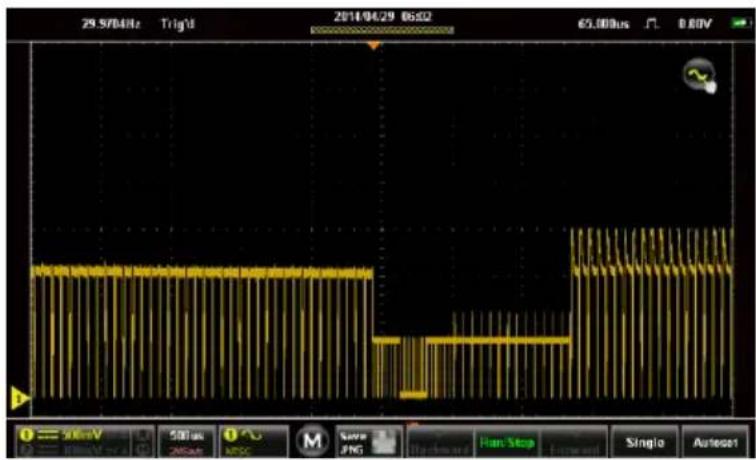Open the channel 1 vertical scale settings

click(x=85, y=441)
